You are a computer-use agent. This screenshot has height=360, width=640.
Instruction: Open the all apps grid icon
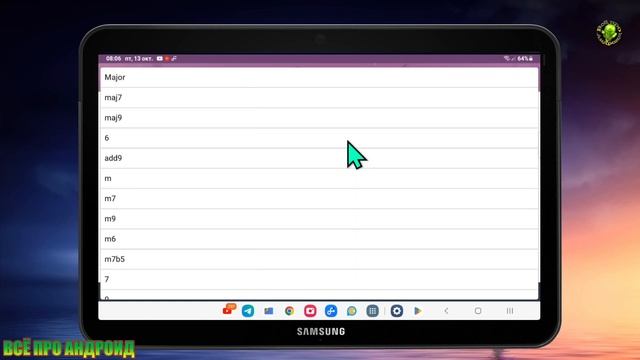point(372,311)
